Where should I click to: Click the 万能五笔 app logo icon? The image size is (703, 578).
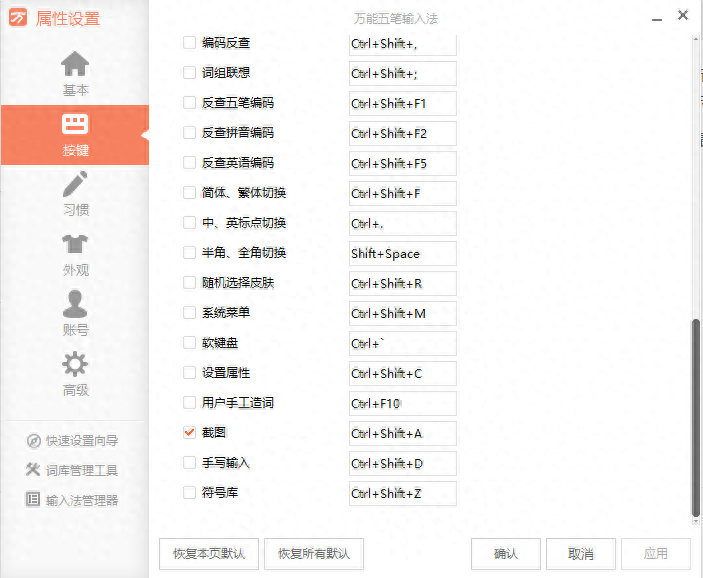(x=18, y=17)
